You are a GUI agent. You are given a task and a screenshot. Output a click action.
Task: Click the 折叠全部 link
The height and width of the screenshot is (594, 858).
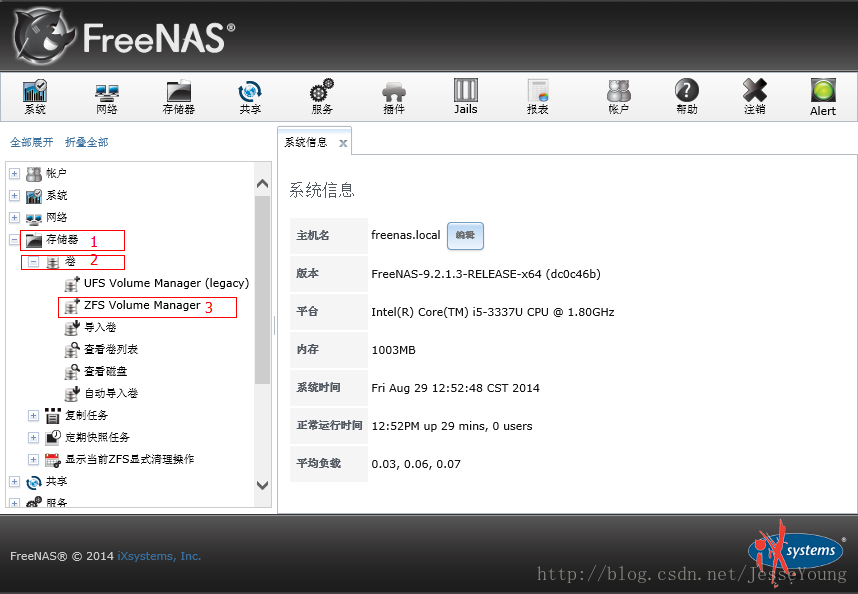click(x=86, y=142)
